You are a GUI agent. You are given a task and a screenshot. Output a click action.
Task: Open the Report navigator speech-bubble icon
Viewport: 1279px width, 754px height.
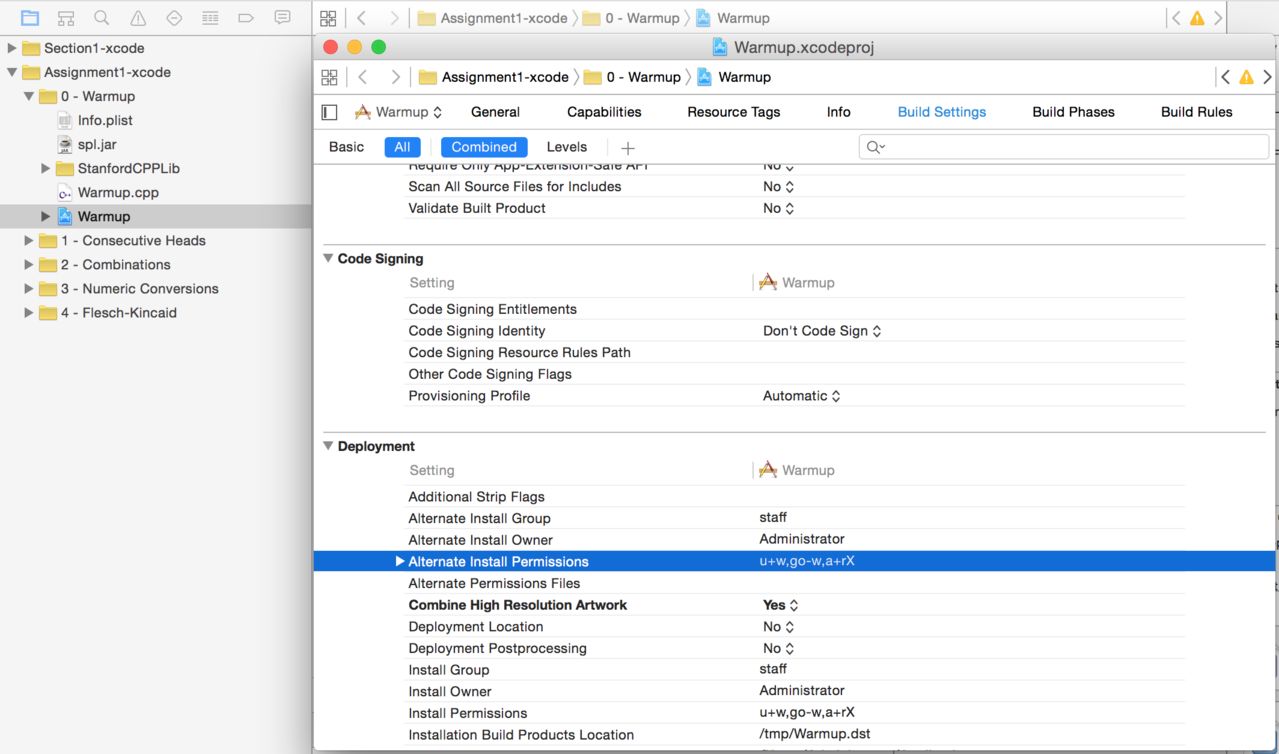[x=282, y=18]
